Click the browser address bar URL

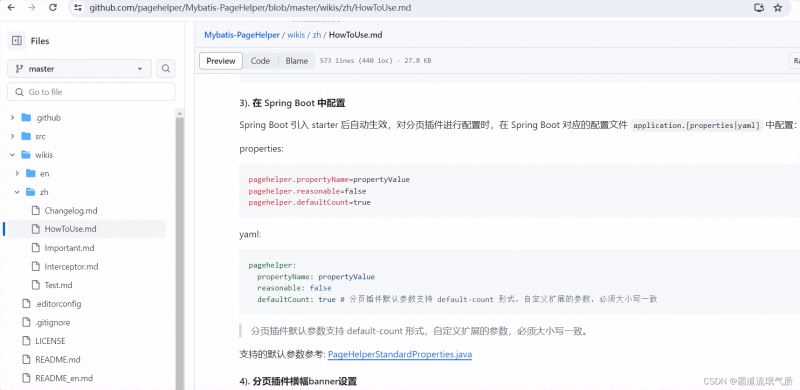250,8
